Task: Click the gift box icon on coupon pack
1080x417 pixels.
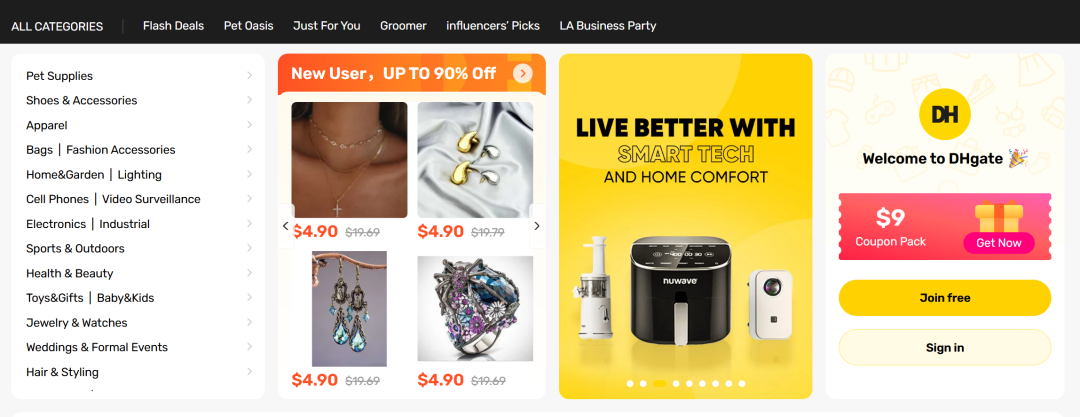Action: pyautogui.click(x=999, y=216)
